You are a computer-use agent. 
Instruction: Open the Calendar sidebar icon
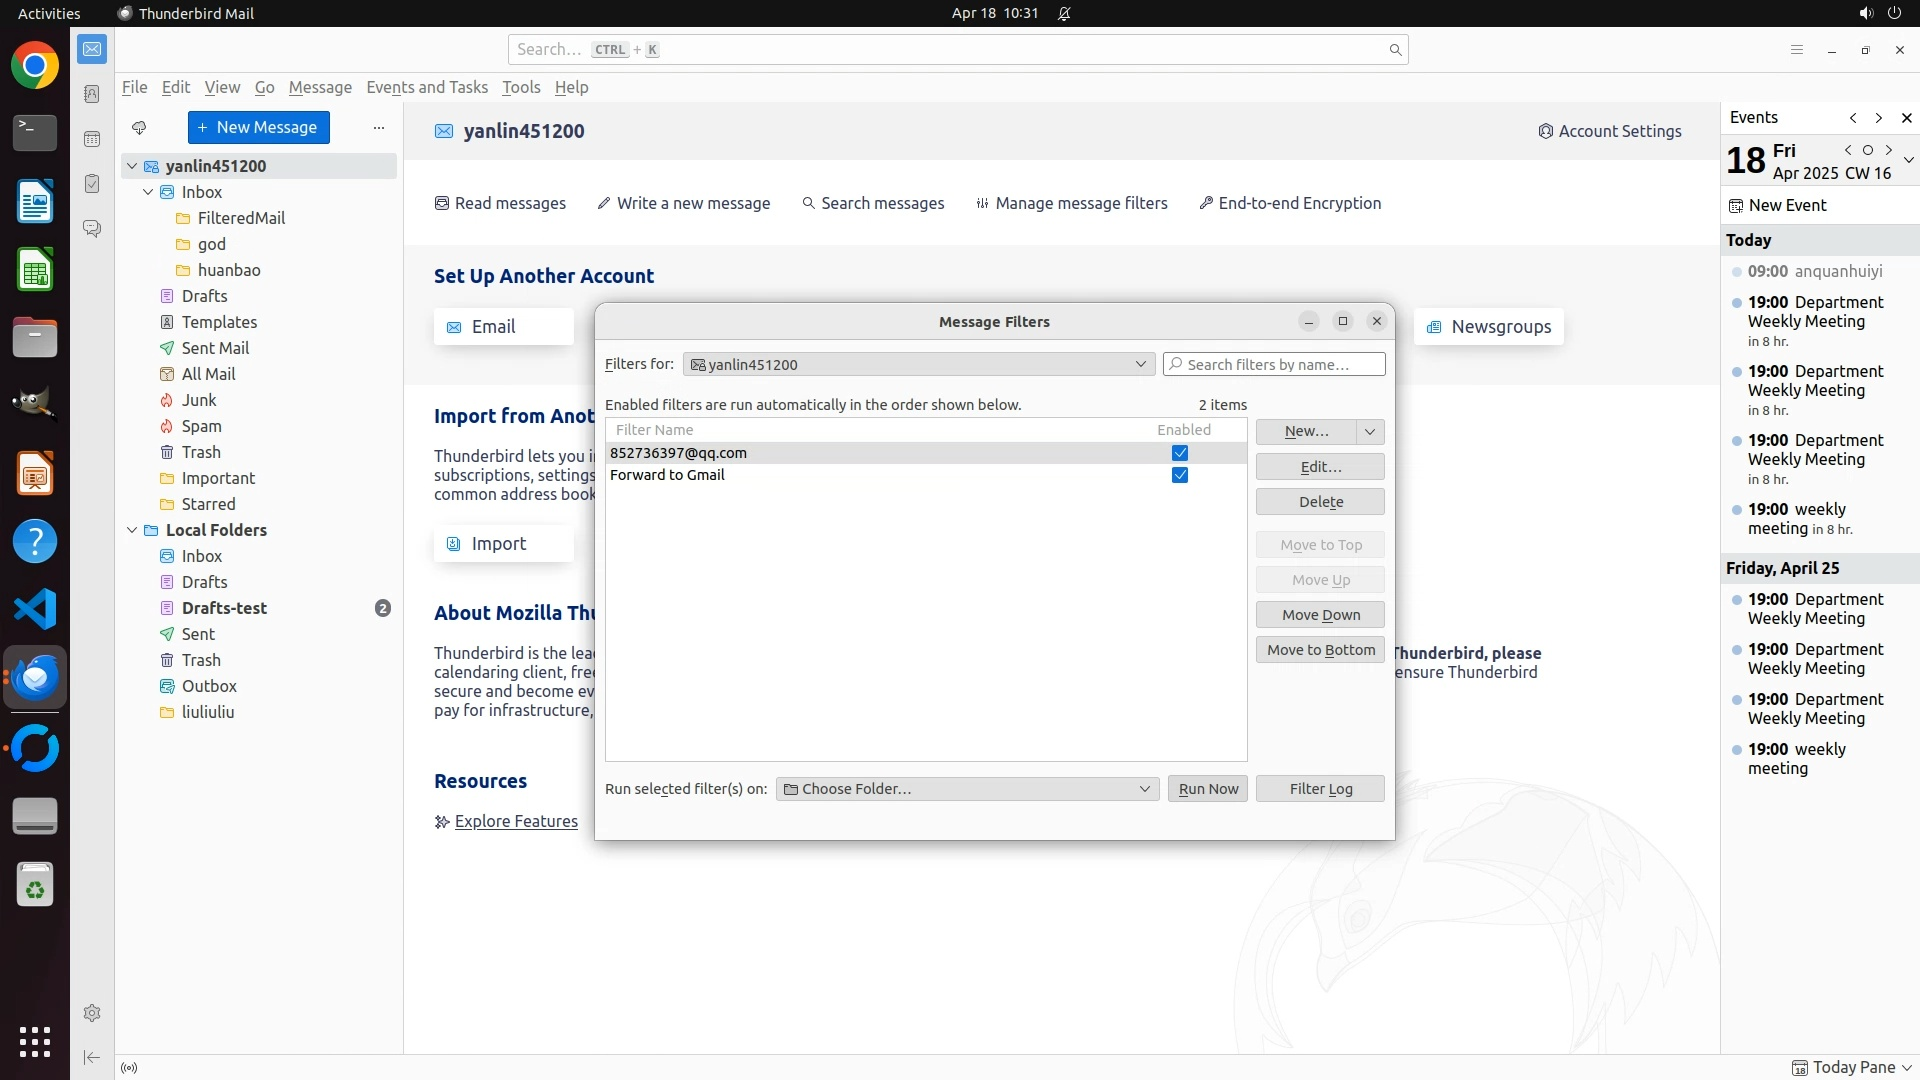click(x=92, y=139)
